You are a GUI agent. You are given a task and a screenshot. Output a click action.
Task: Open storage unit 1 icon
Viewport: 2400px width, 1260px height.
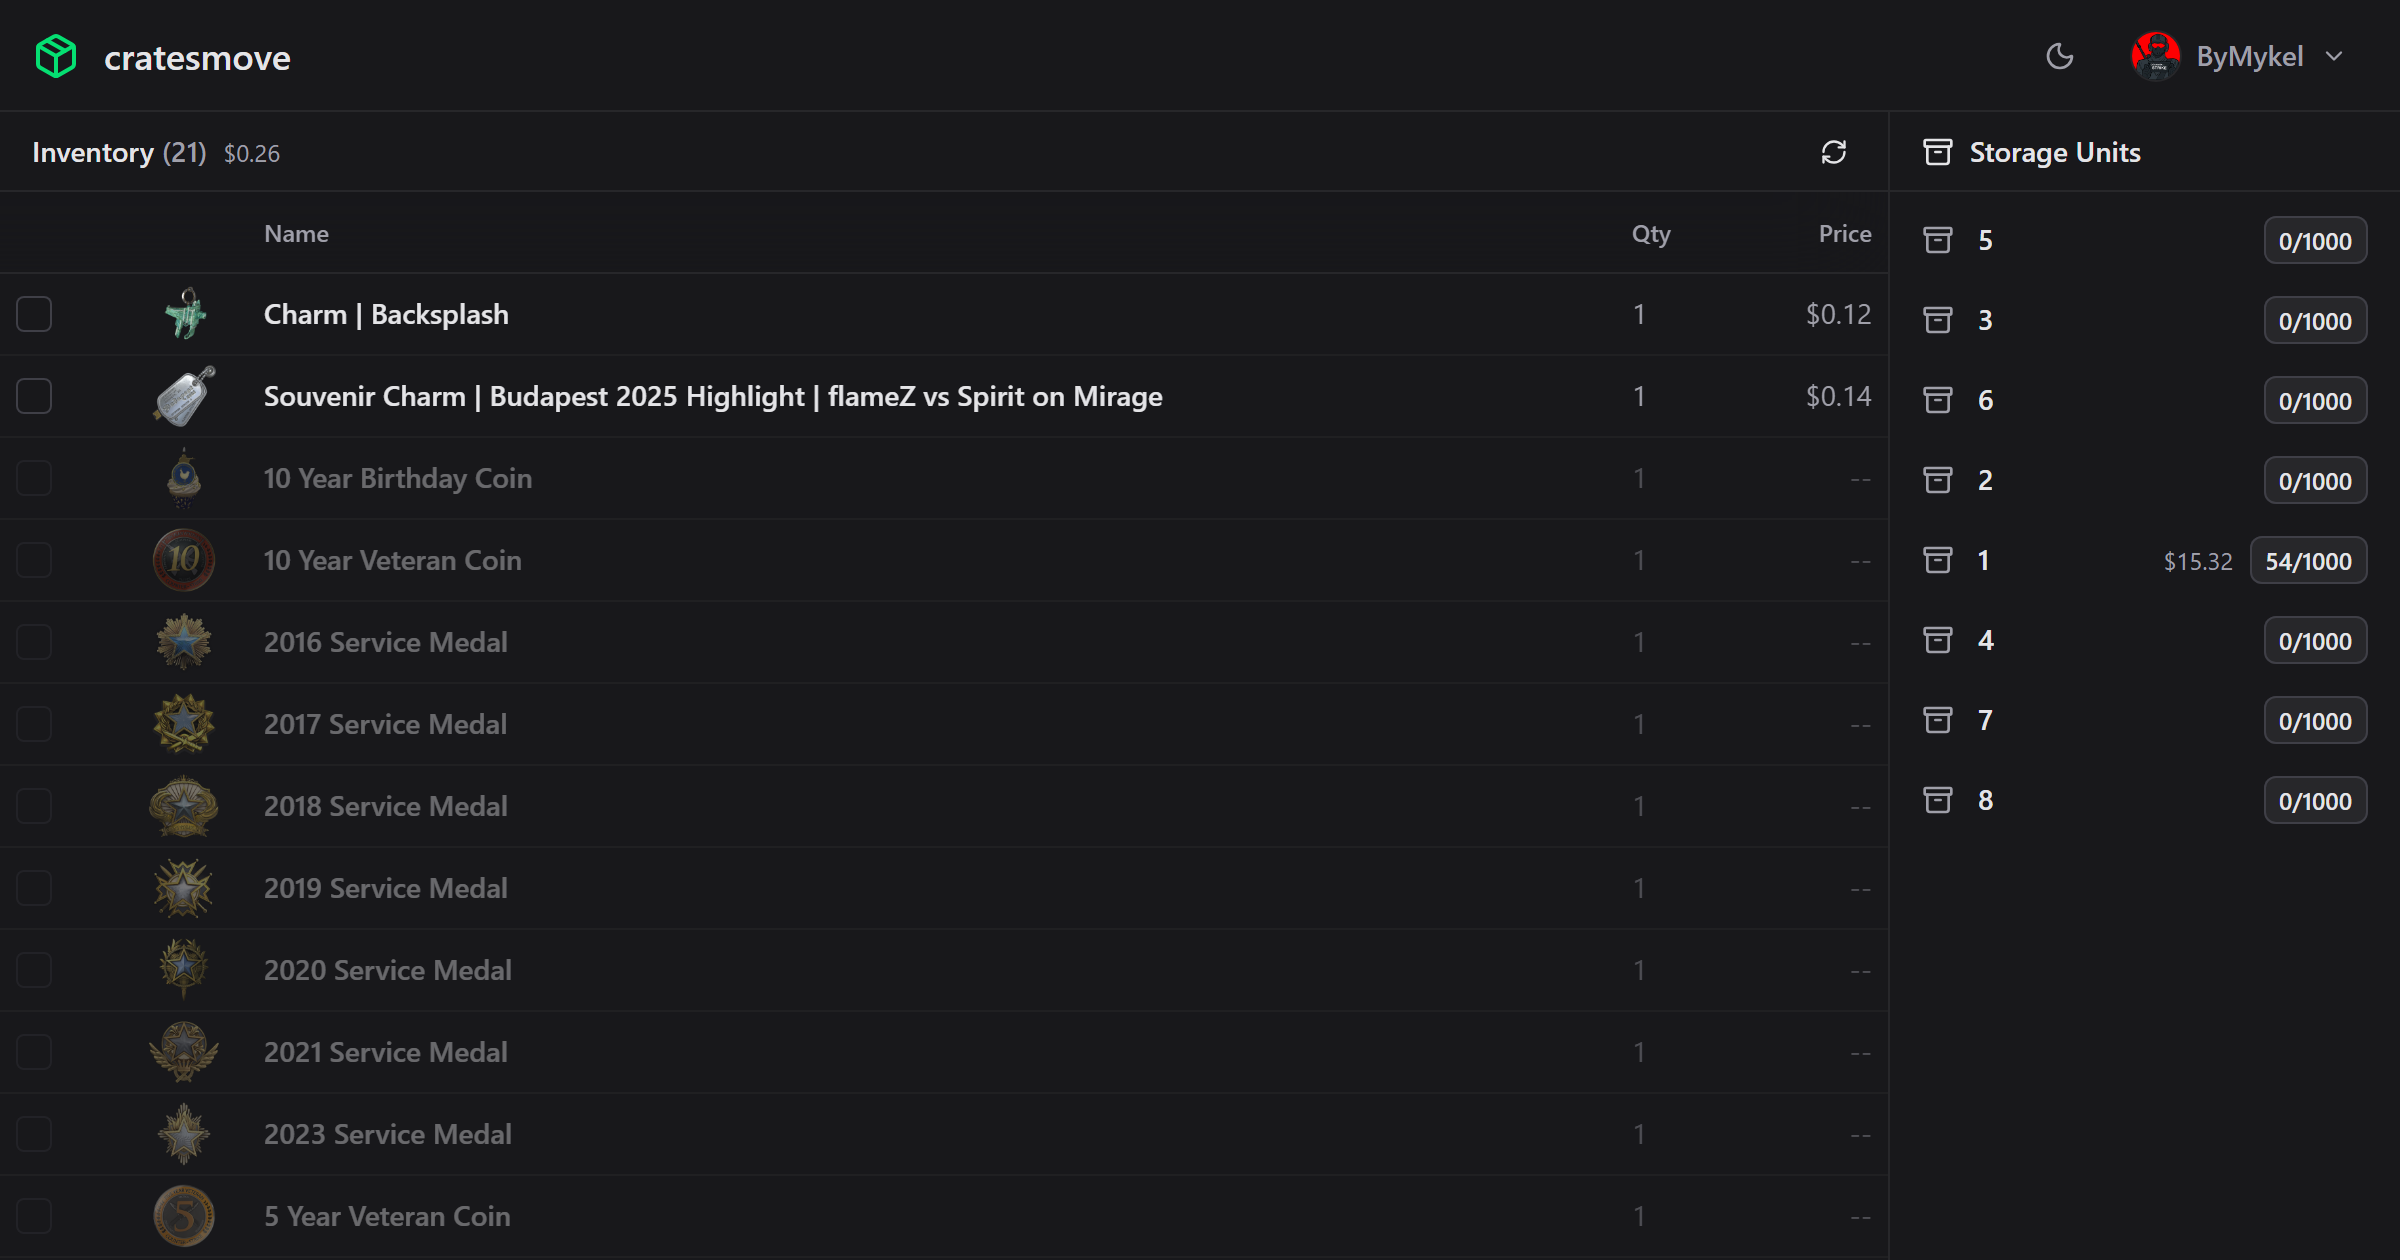(x=1938, y=560)
